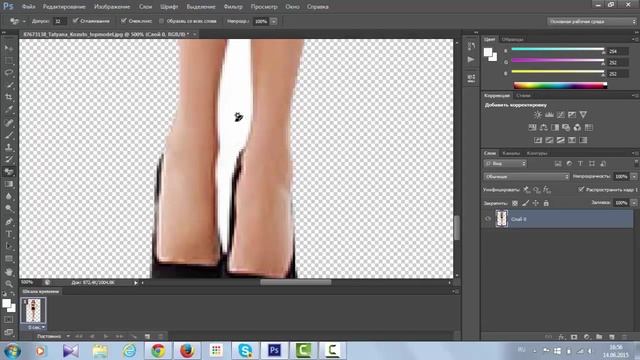Viewport: 640px width, 360px height.
Task: Open the Изображение menu
Action: [112, 7]
